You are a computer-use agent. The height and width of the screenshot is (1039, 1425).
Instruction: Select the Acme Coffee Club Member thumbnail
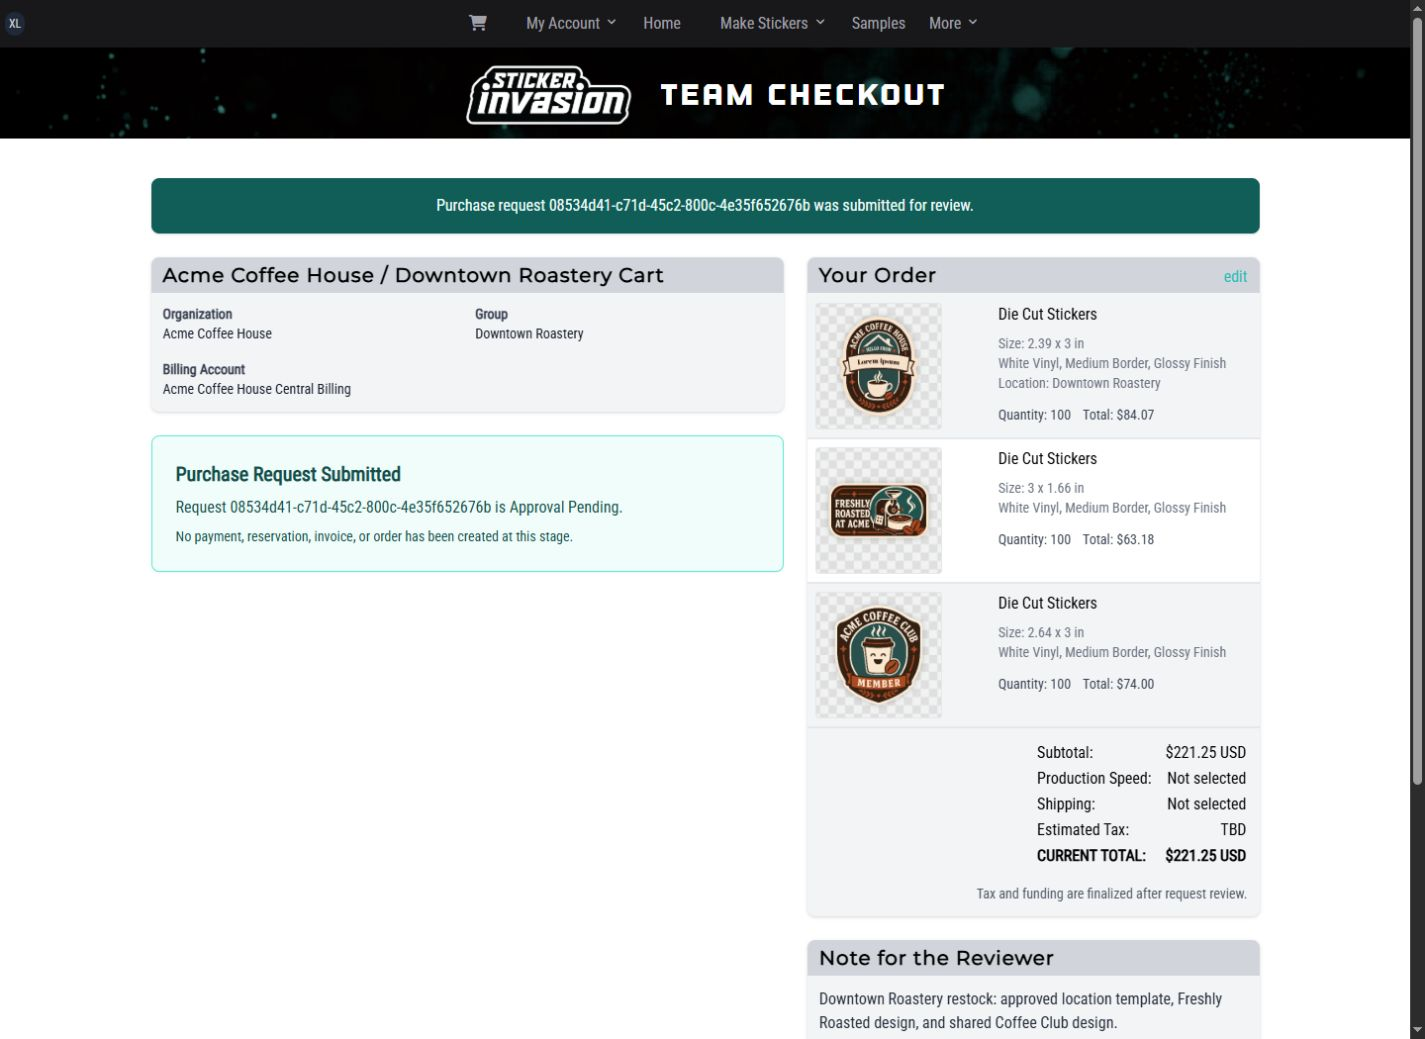click(x=878, y=655)
